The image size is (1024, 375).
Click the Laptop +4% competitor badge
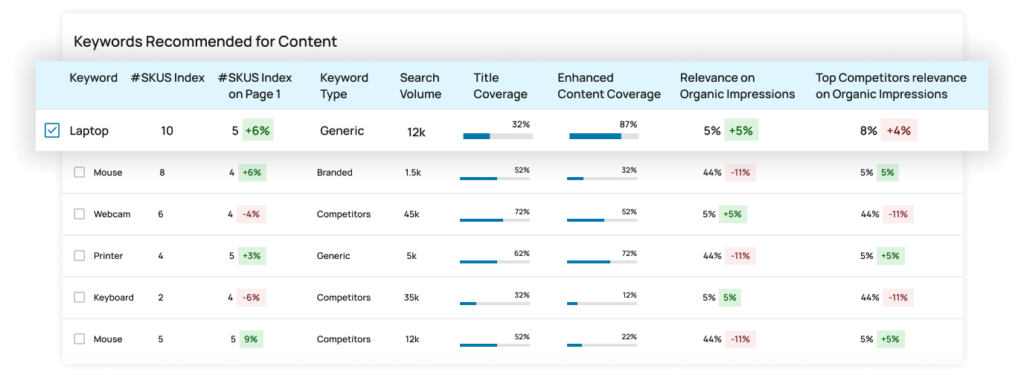(x=899, y=131)
